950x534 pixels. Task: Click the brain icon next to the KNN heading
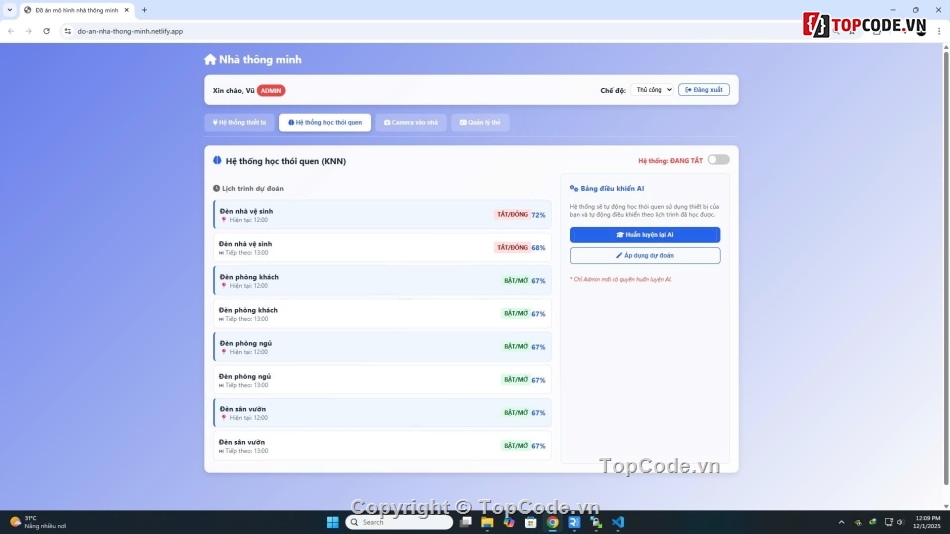pyautogui.click(x=217, y=160)
